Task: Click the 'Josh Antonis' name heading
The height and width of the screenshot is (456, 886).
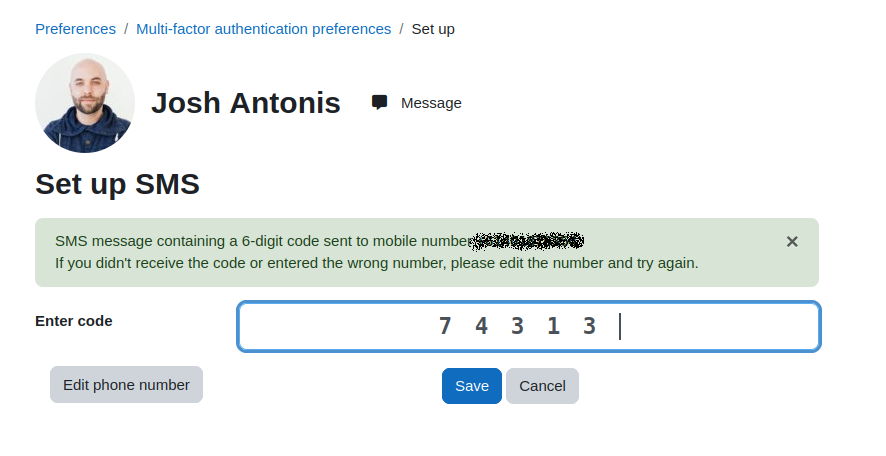Action: (246, 103)
